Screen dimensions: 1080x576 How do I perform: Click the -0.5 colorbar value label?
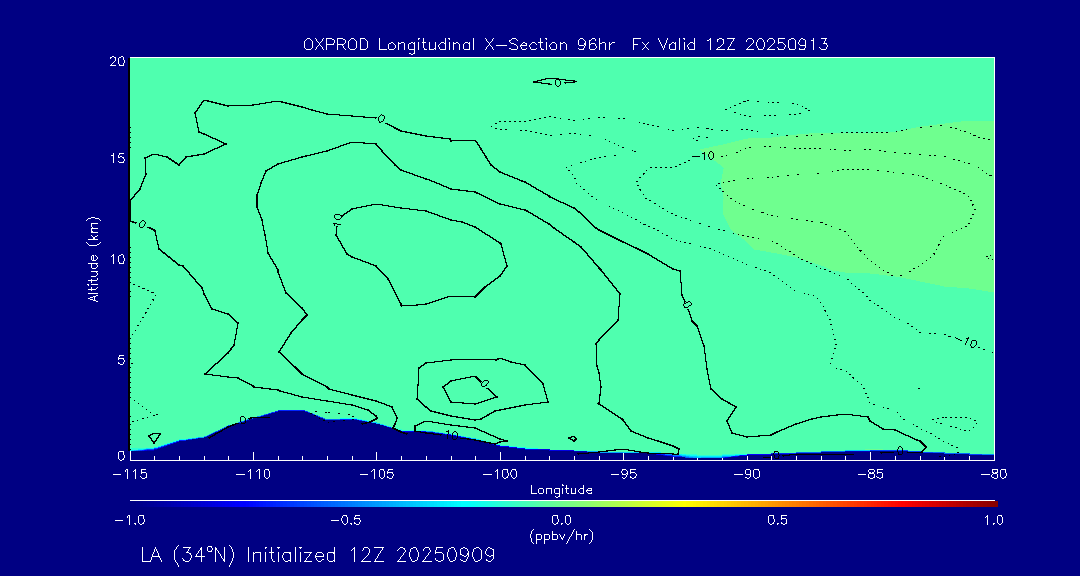tap(343, 520)
